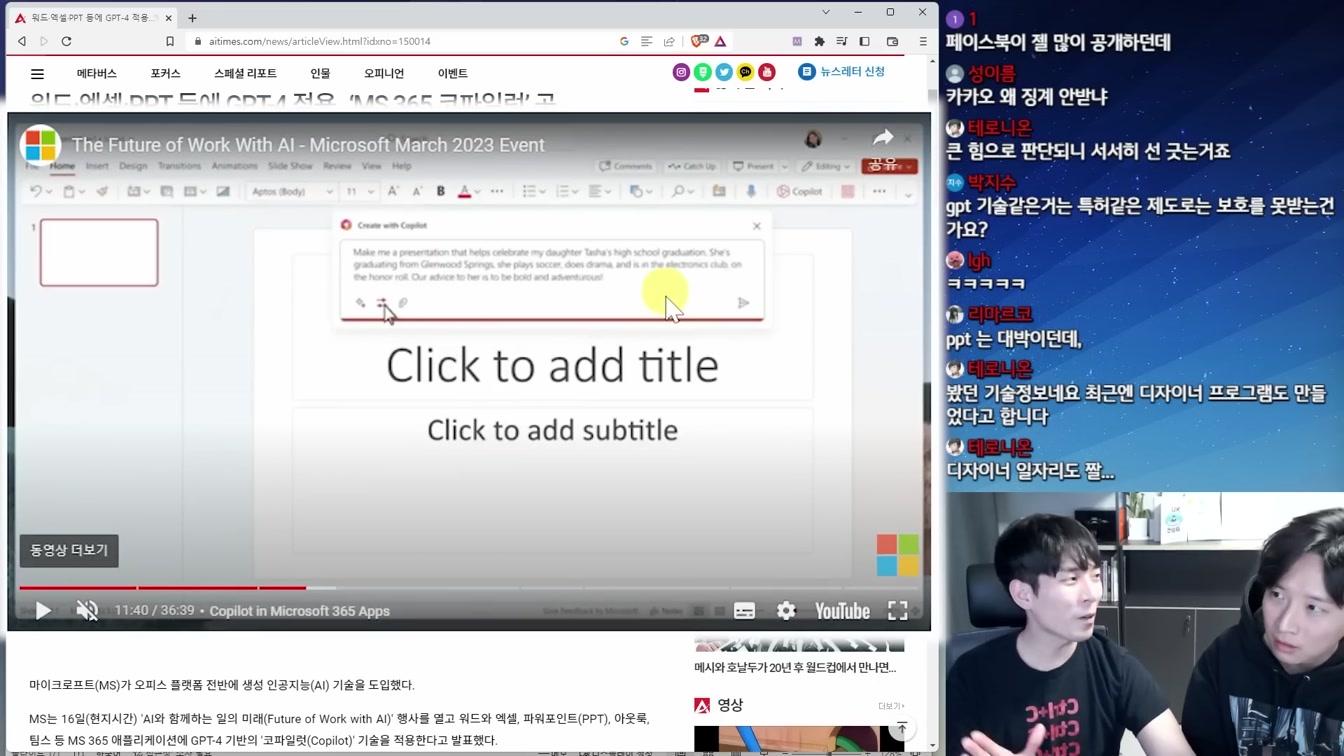The image size is (1344, 756).
Task: Toggle subtitles with the captions icon
Action: 744,611
